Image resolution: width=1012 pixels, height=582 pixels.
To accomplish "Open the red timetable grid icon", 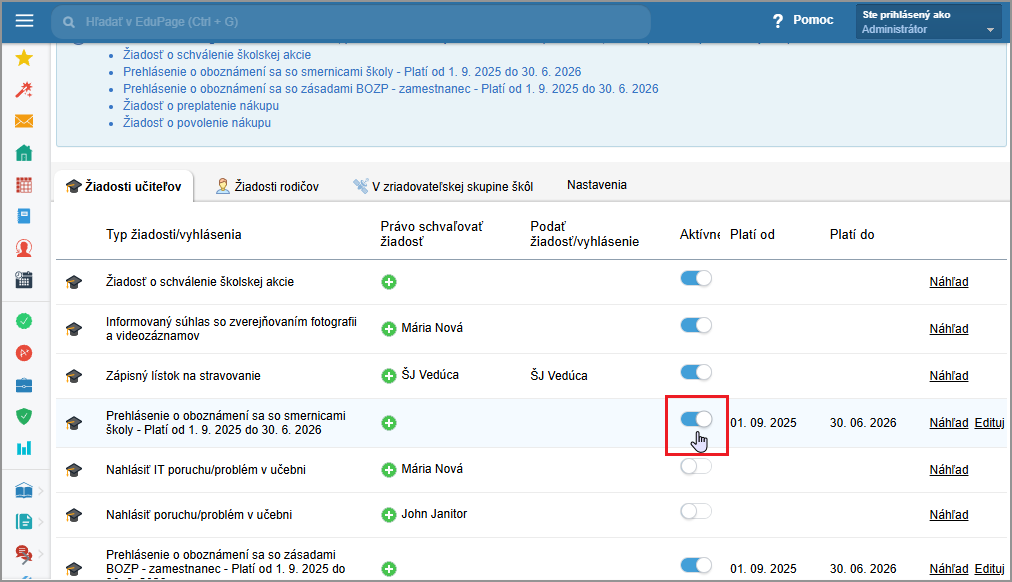I will 24,185.
